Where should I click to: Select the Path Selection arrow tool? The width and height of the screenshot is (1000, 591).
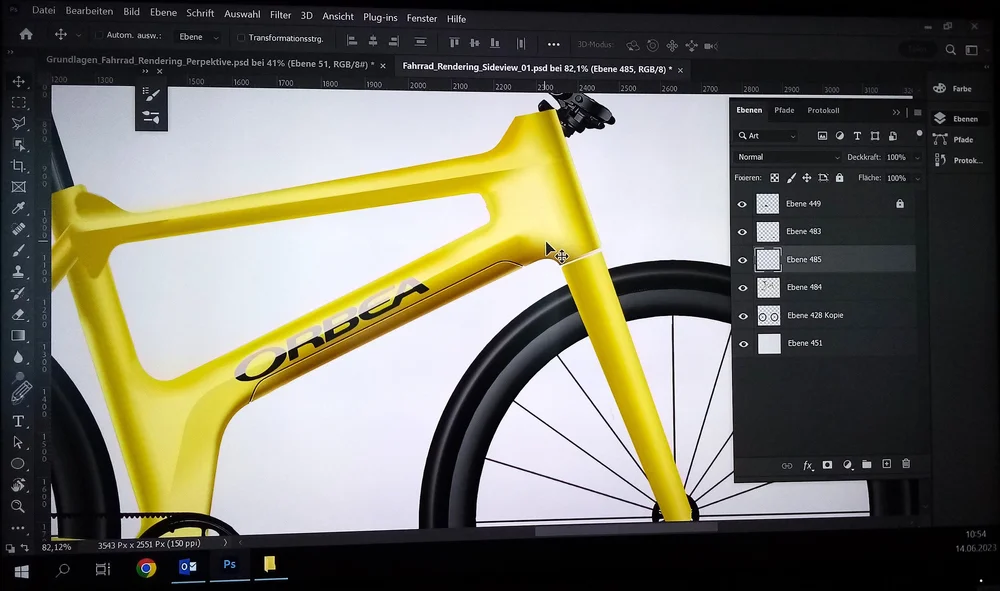point(18,442)
